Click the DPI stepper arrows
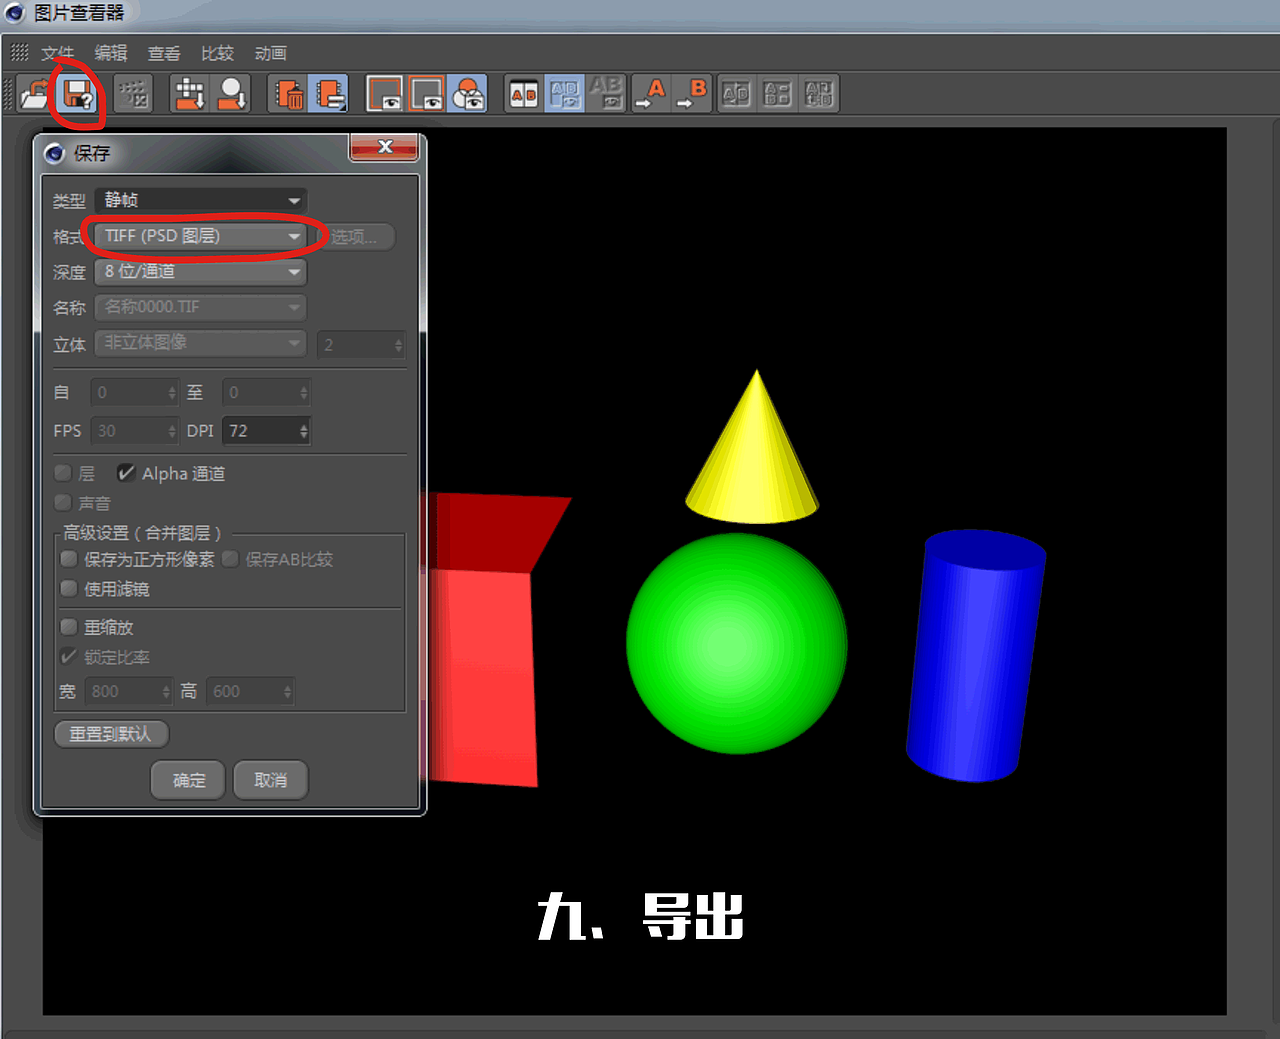 (304, 431)
